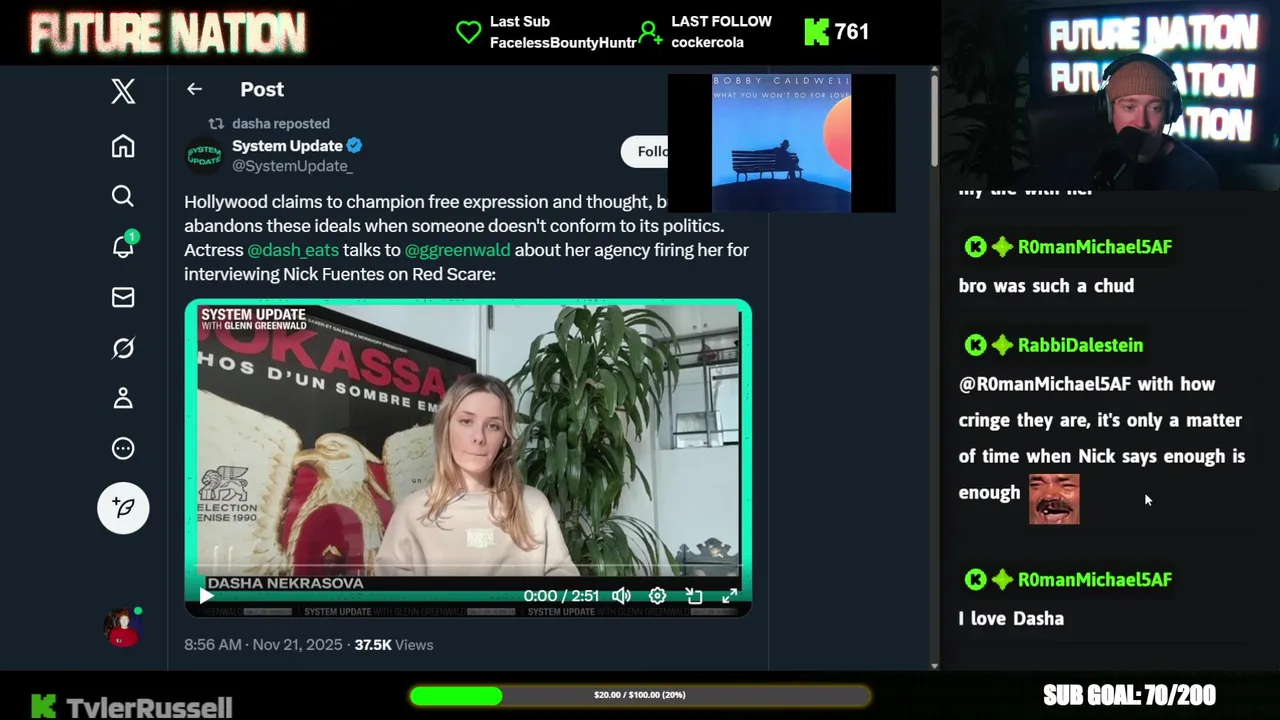The height and width of the screenshot is (720, 1280).
Task: Toggle fullscreen on the video
Action: tap(730, 596)
